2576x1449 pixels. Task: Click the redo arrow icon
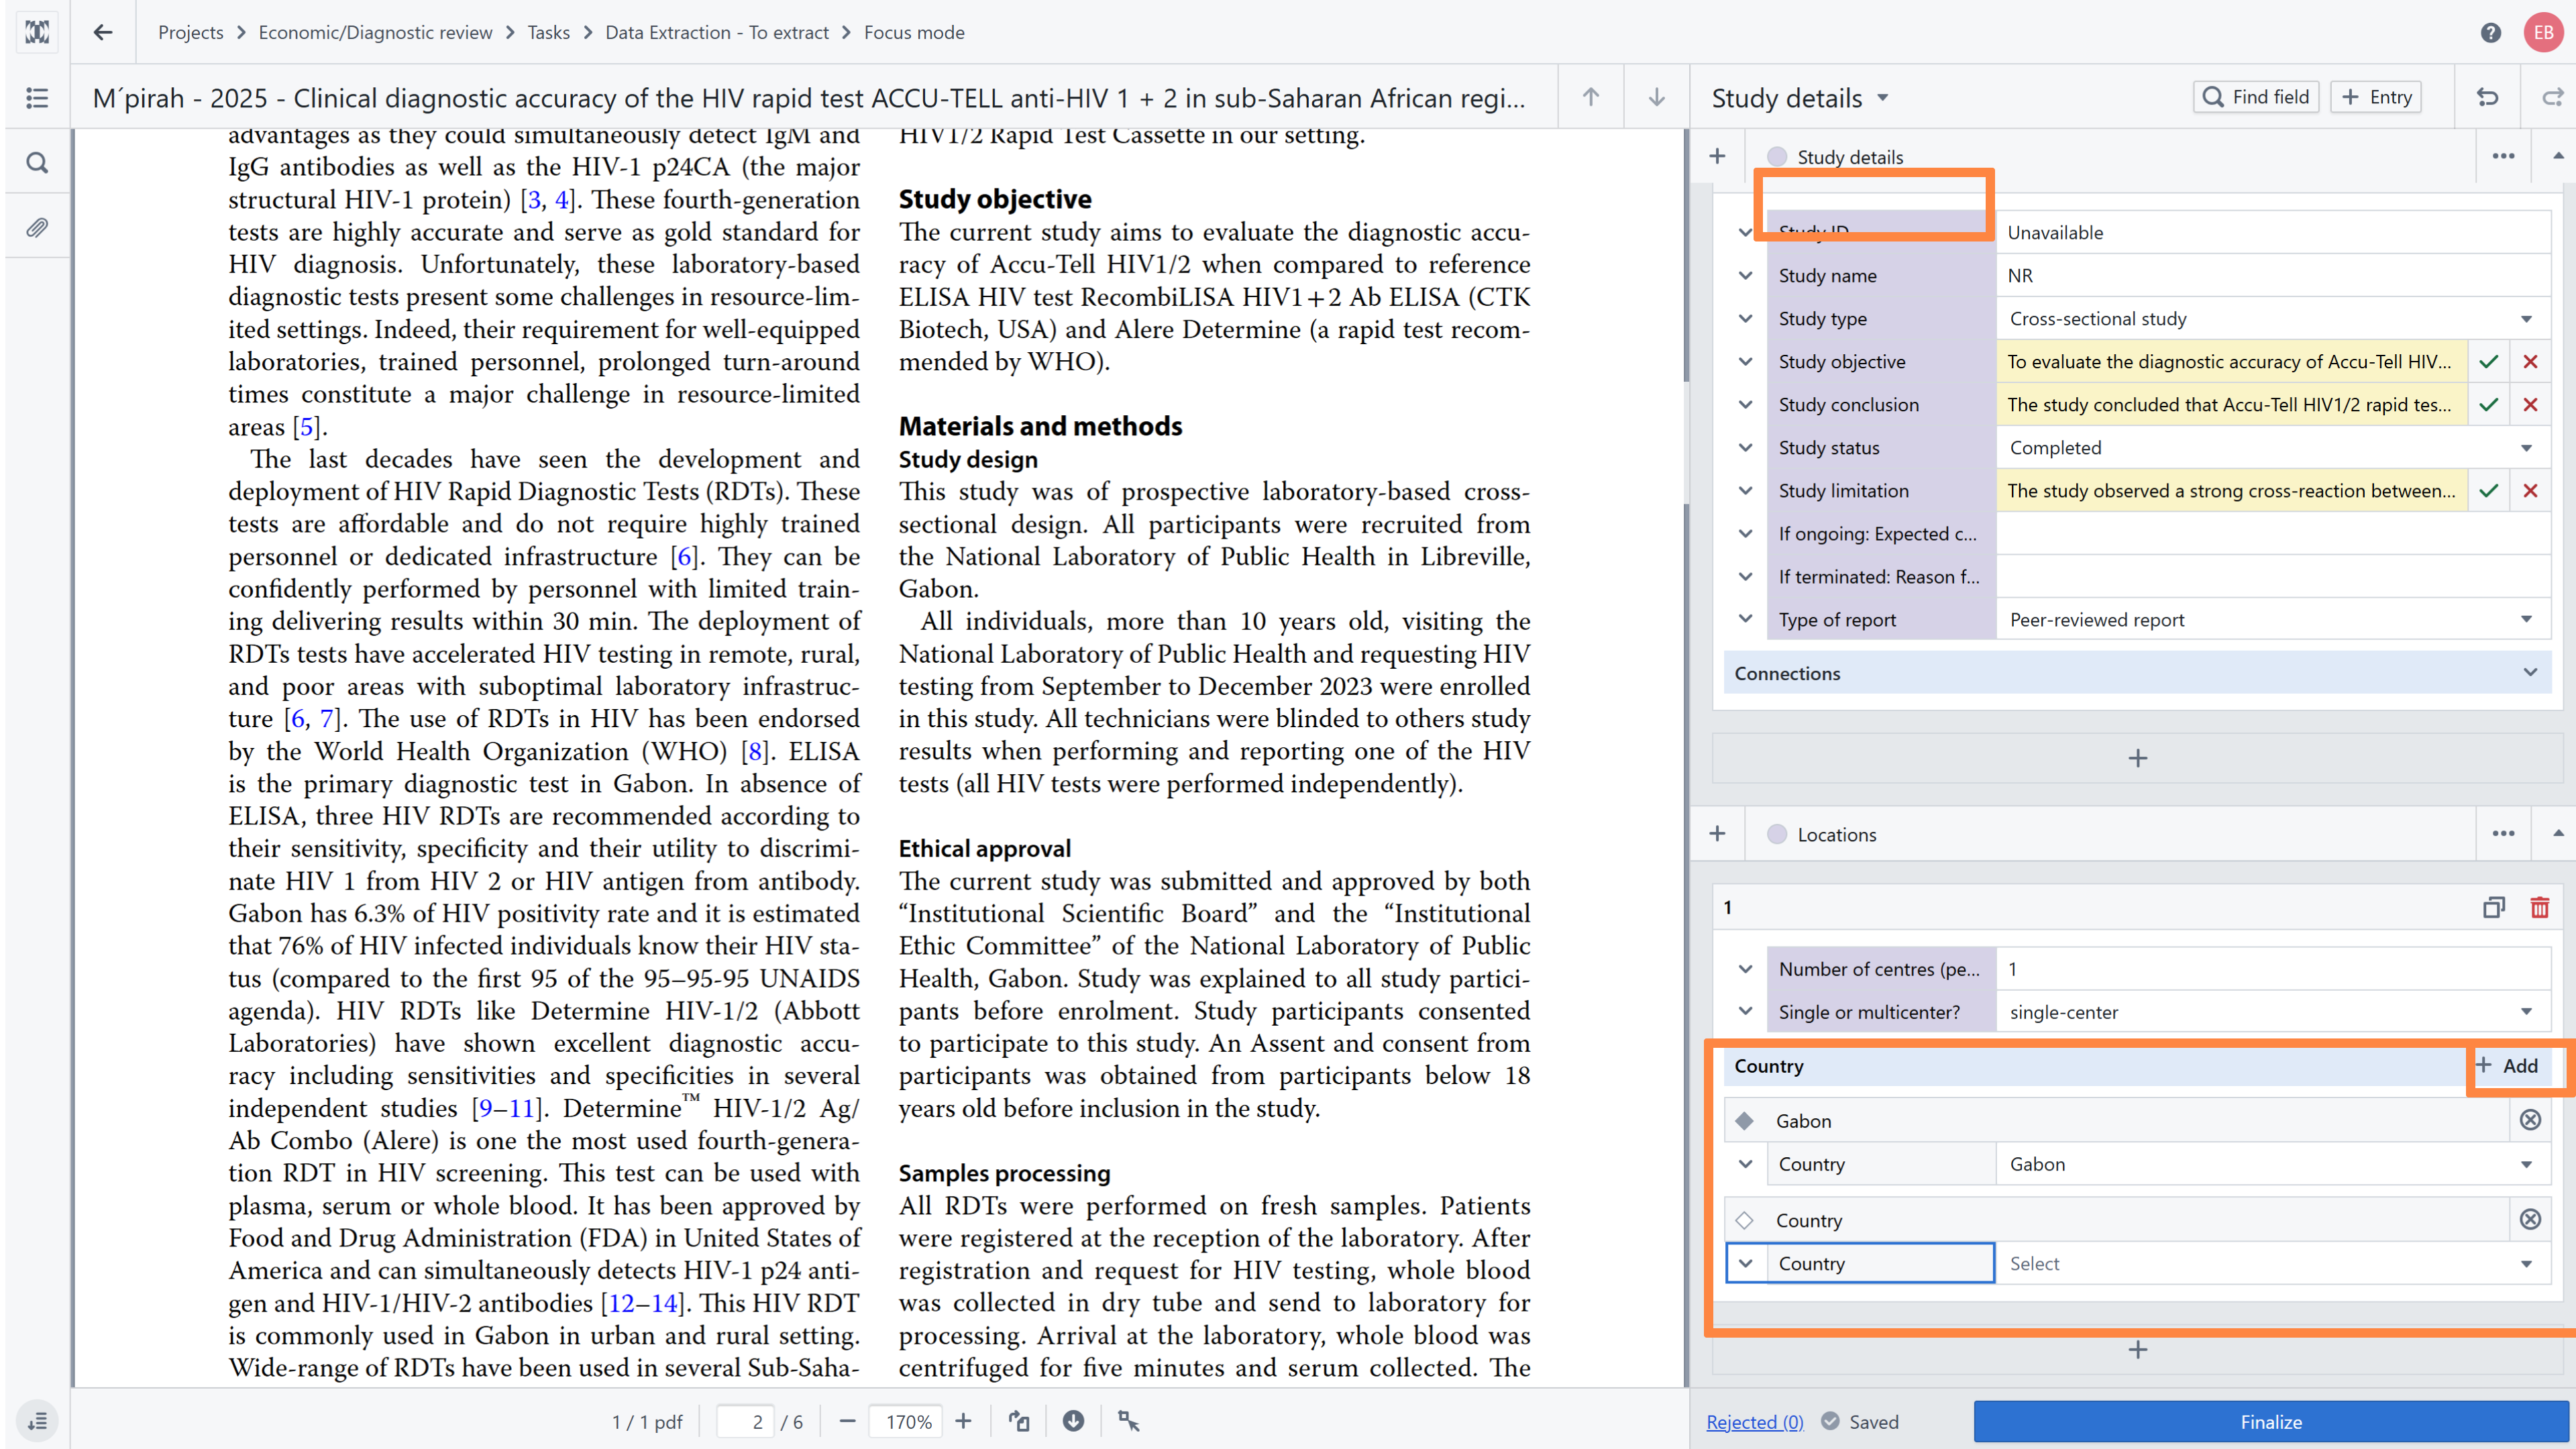[2553, 97]
